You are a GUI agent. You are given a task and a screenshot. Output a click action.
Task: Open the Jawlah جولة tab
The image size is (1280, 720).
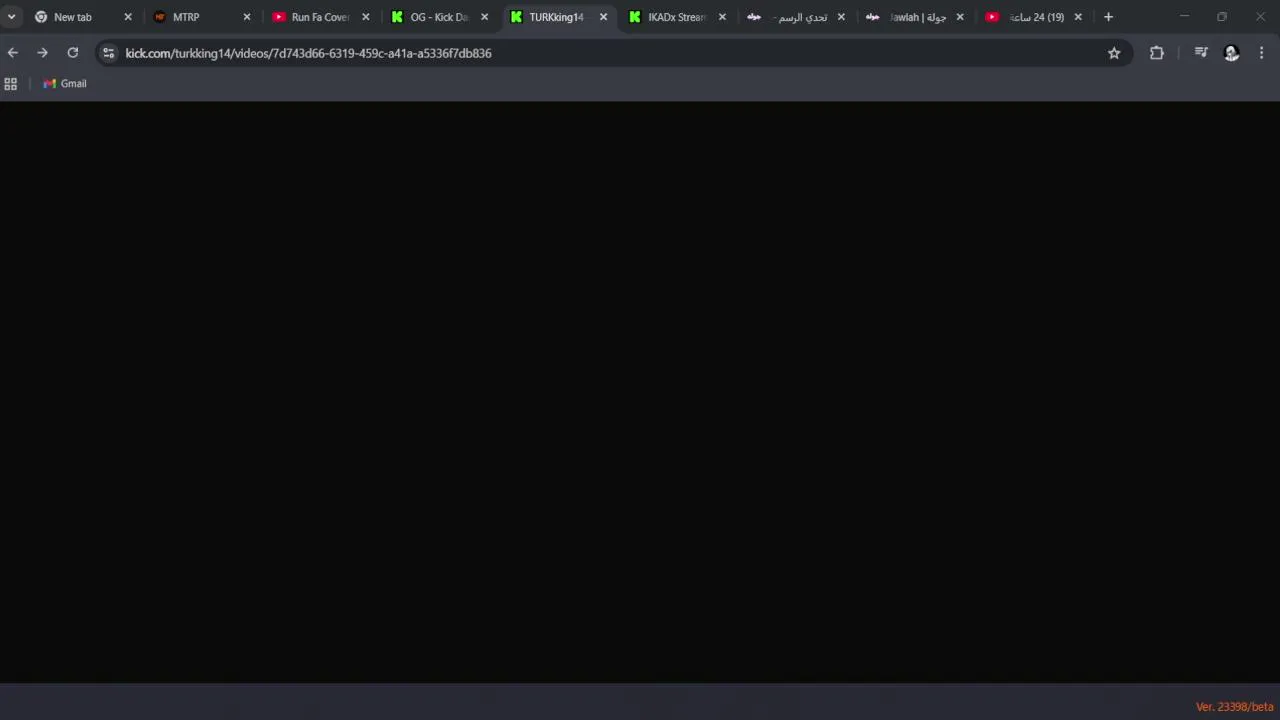point(916,17)
